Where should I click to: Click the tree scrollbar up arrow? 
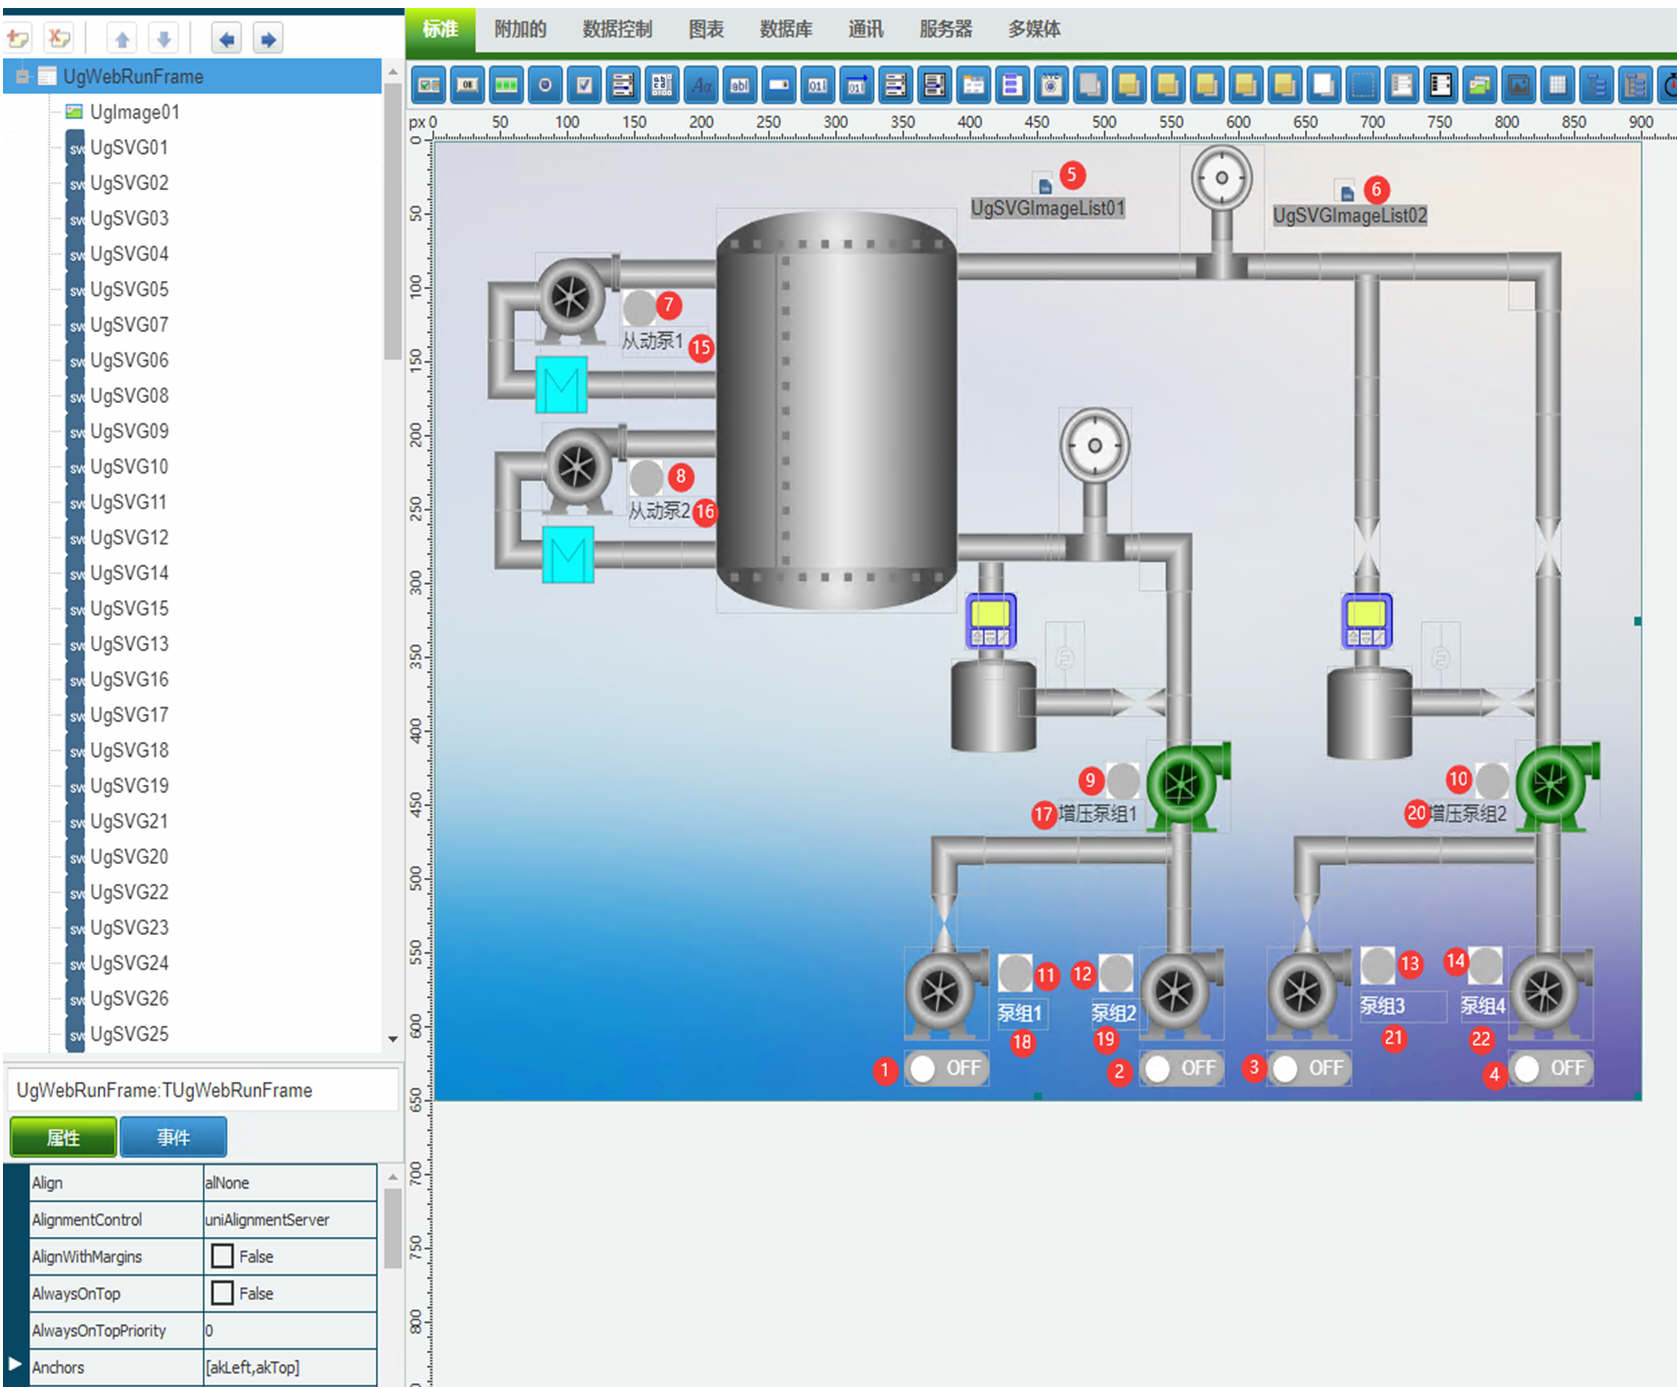(393, 73)
